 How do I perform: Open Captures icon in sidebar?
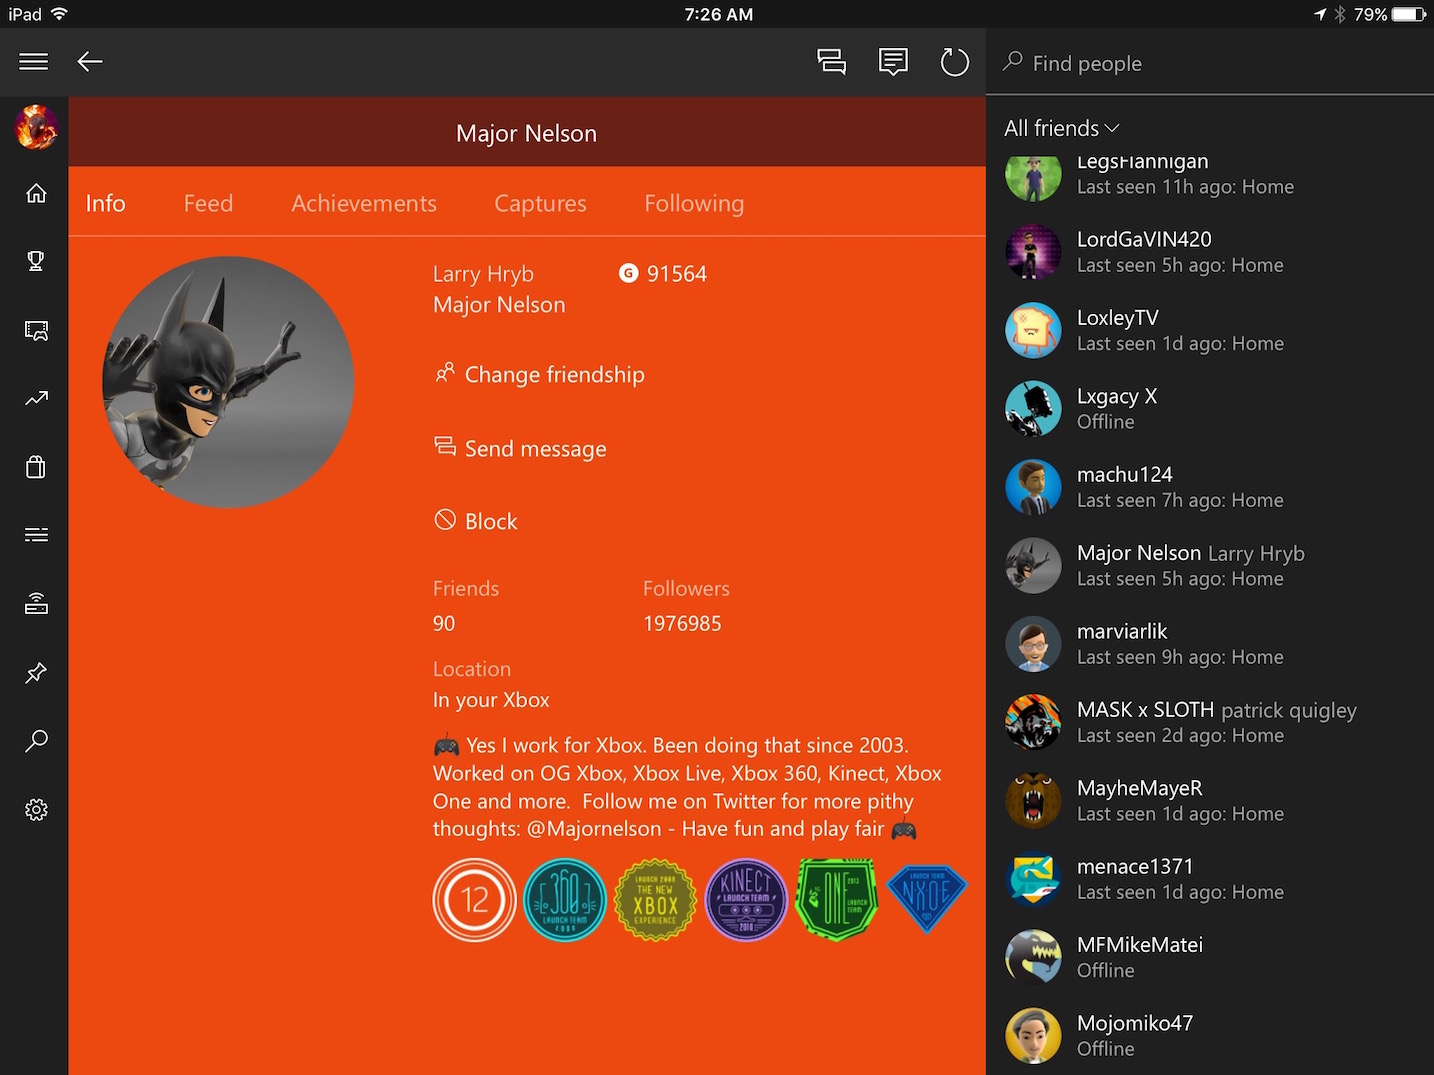tap(36, 330)
